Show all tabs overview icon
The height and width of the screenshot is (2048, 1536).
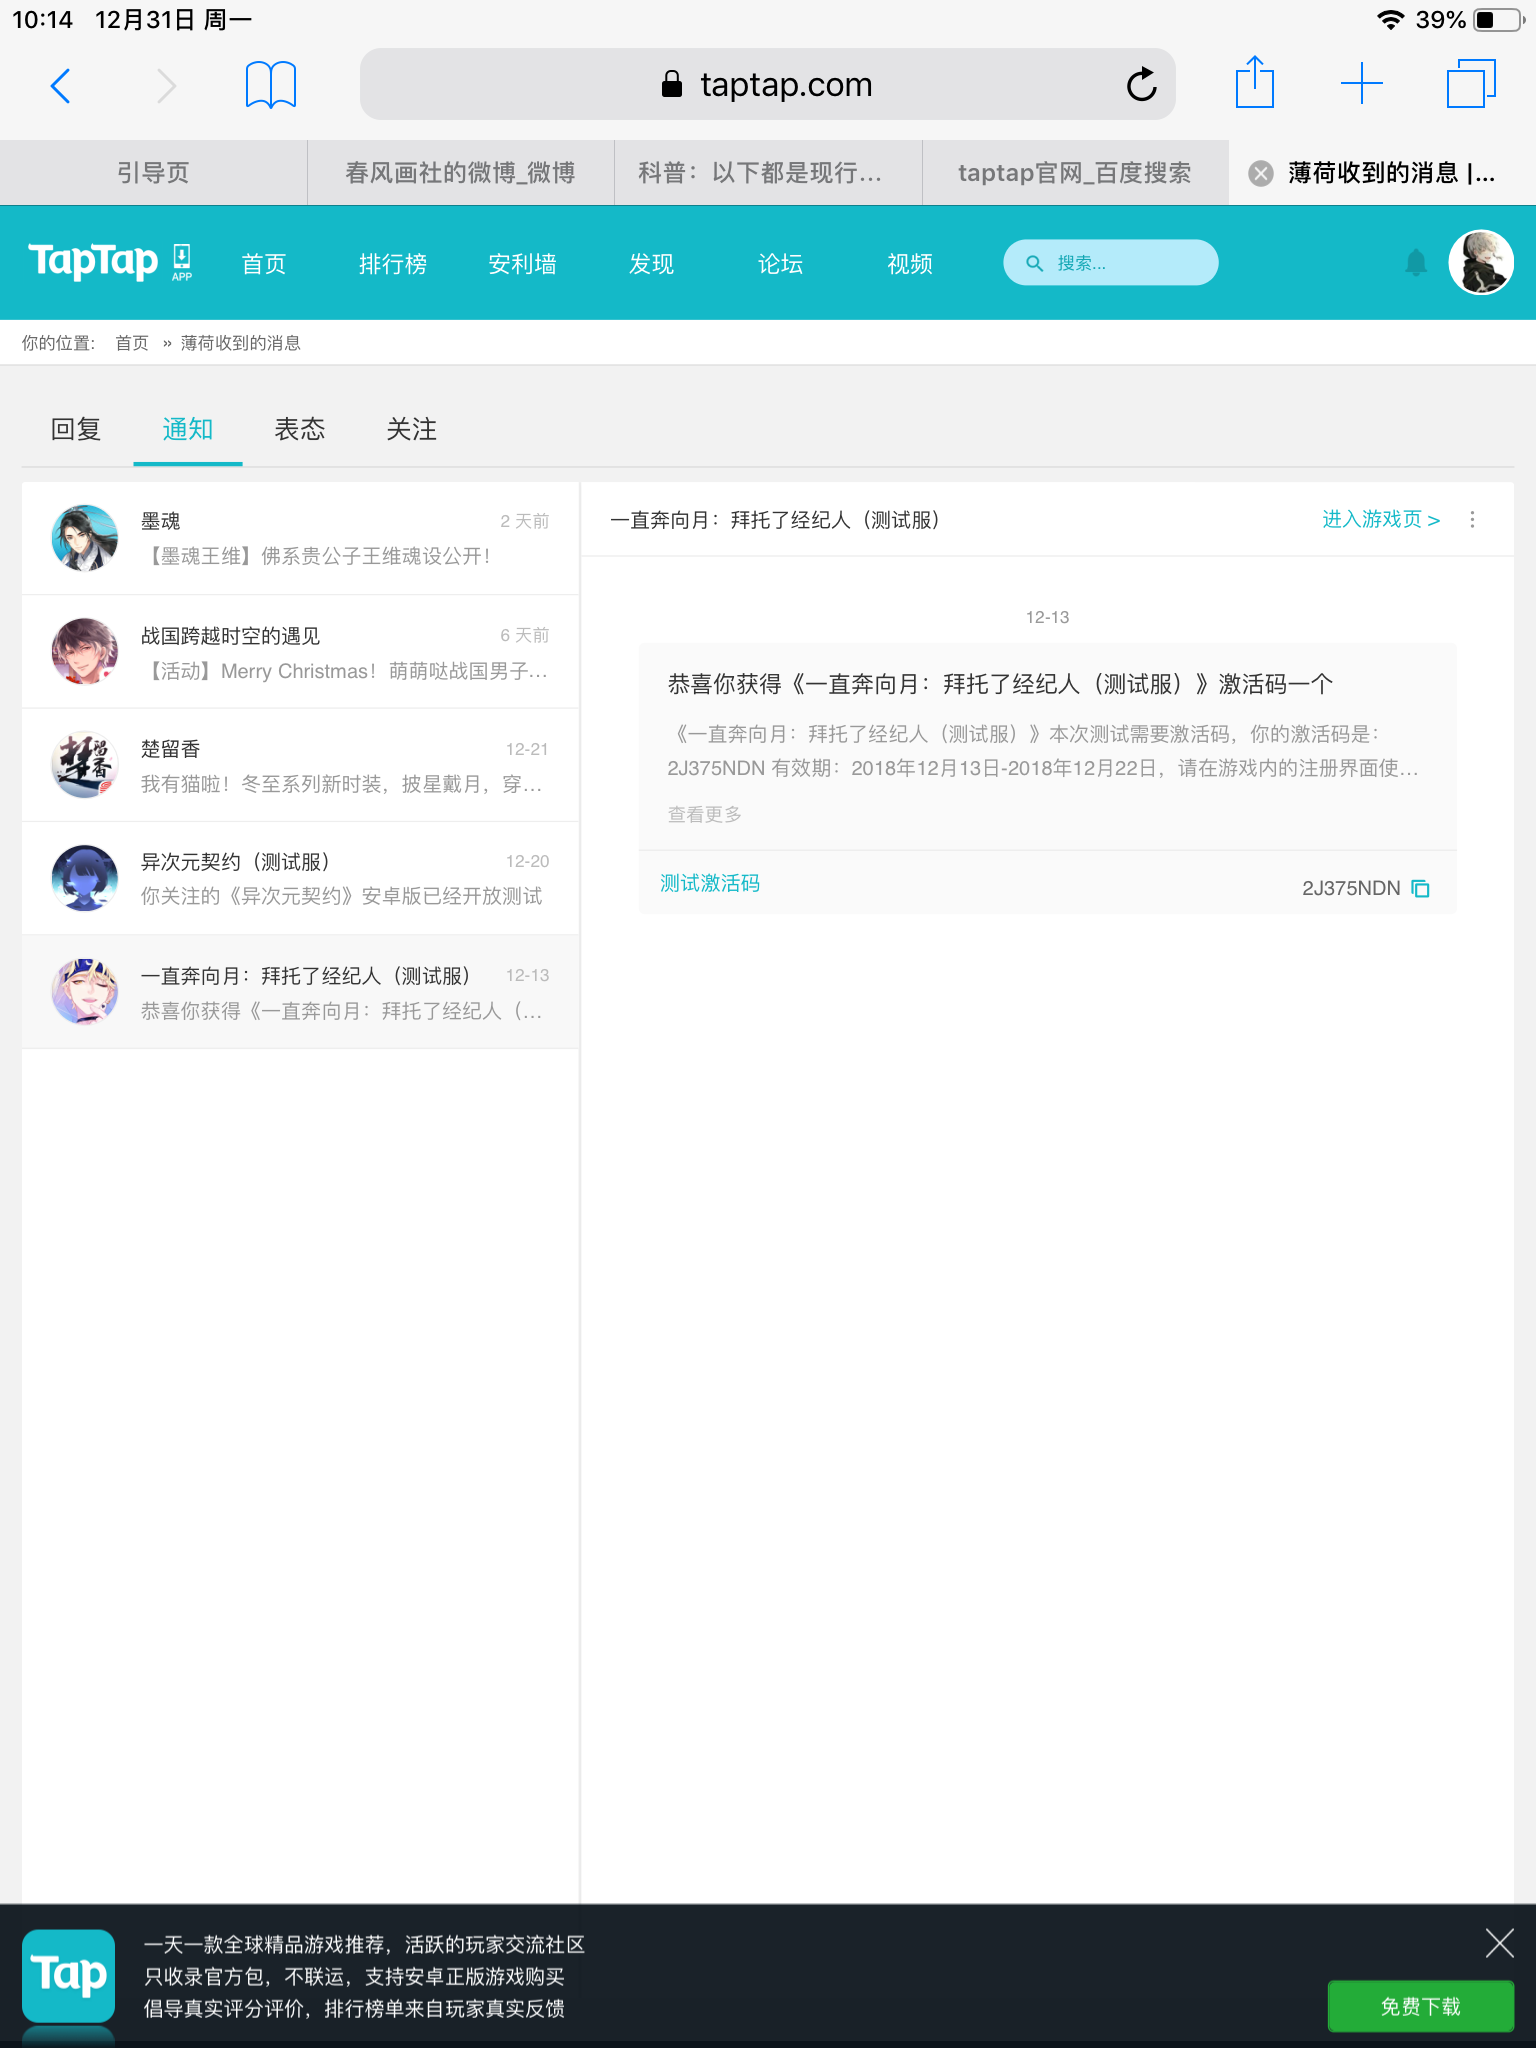(1471, 84)
